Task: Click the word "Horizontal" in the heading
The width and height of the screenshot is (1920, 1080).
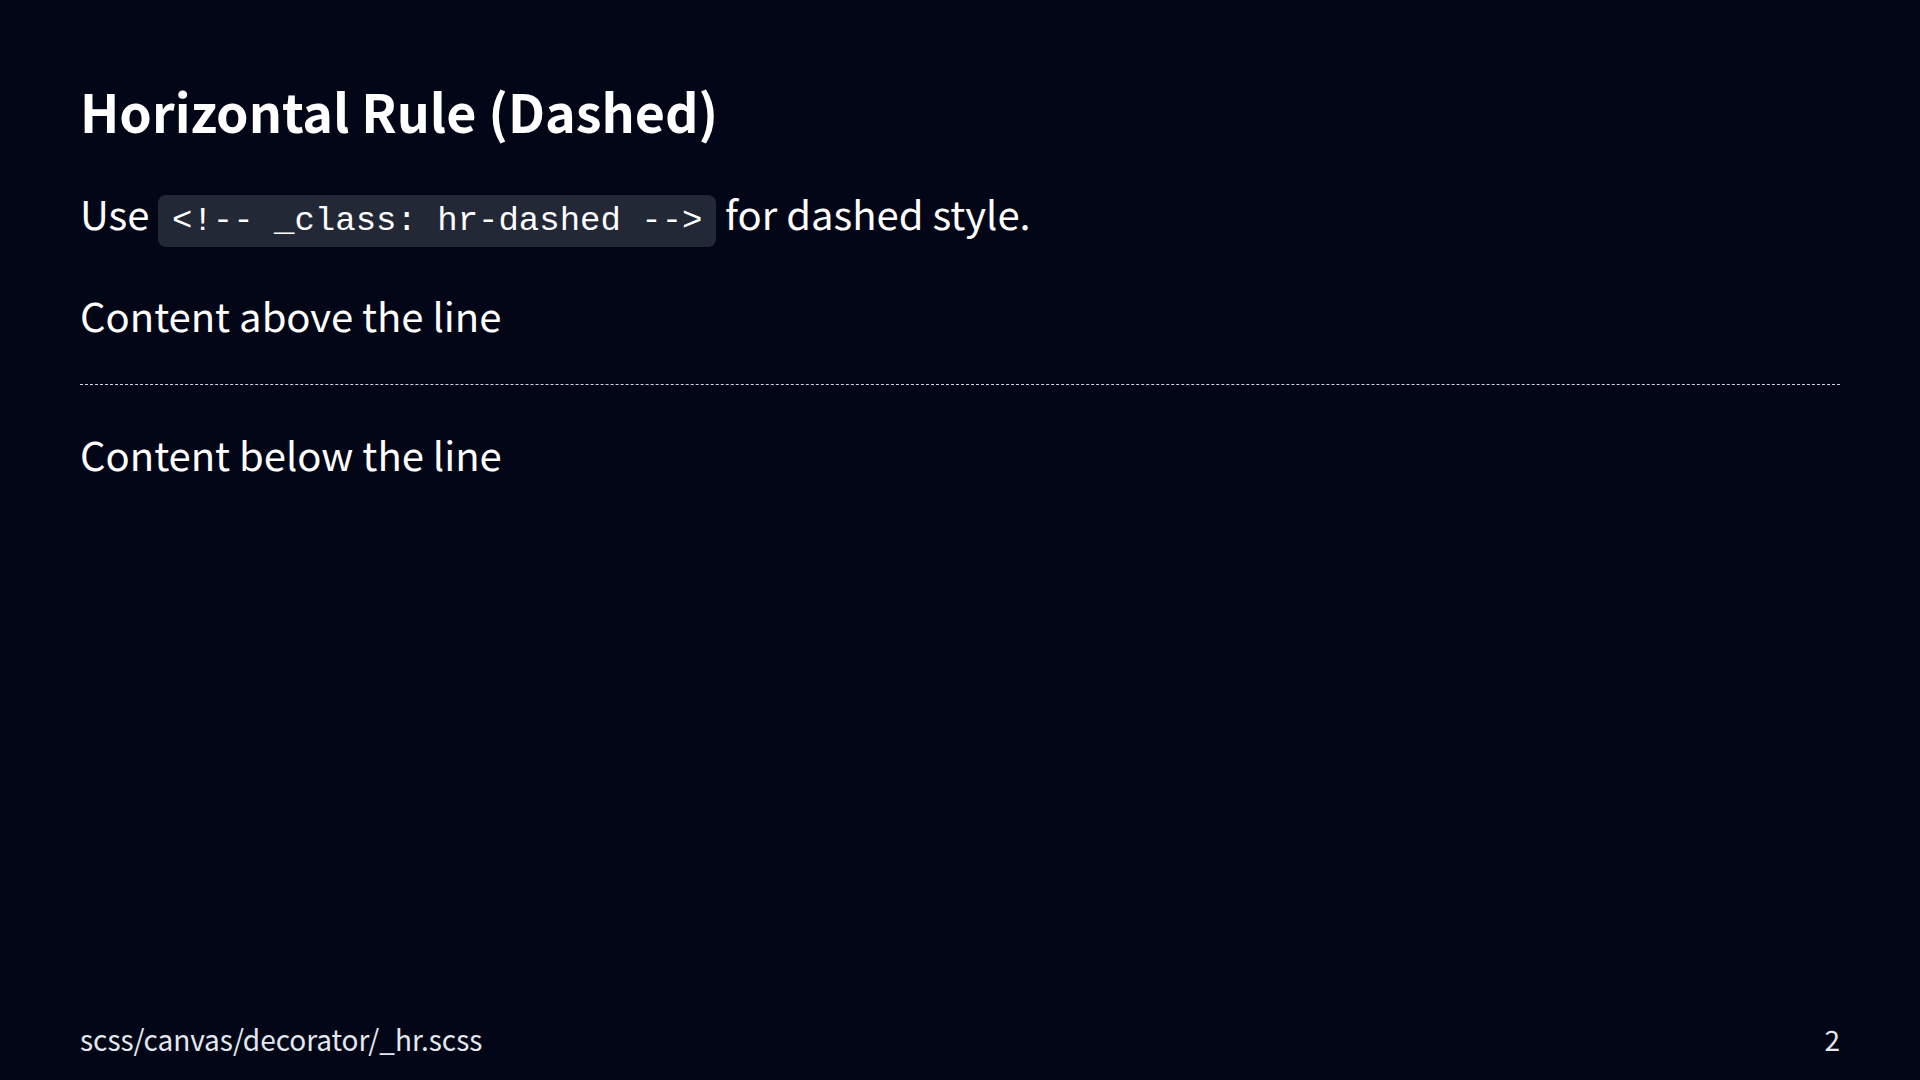Action: point(214,114)
